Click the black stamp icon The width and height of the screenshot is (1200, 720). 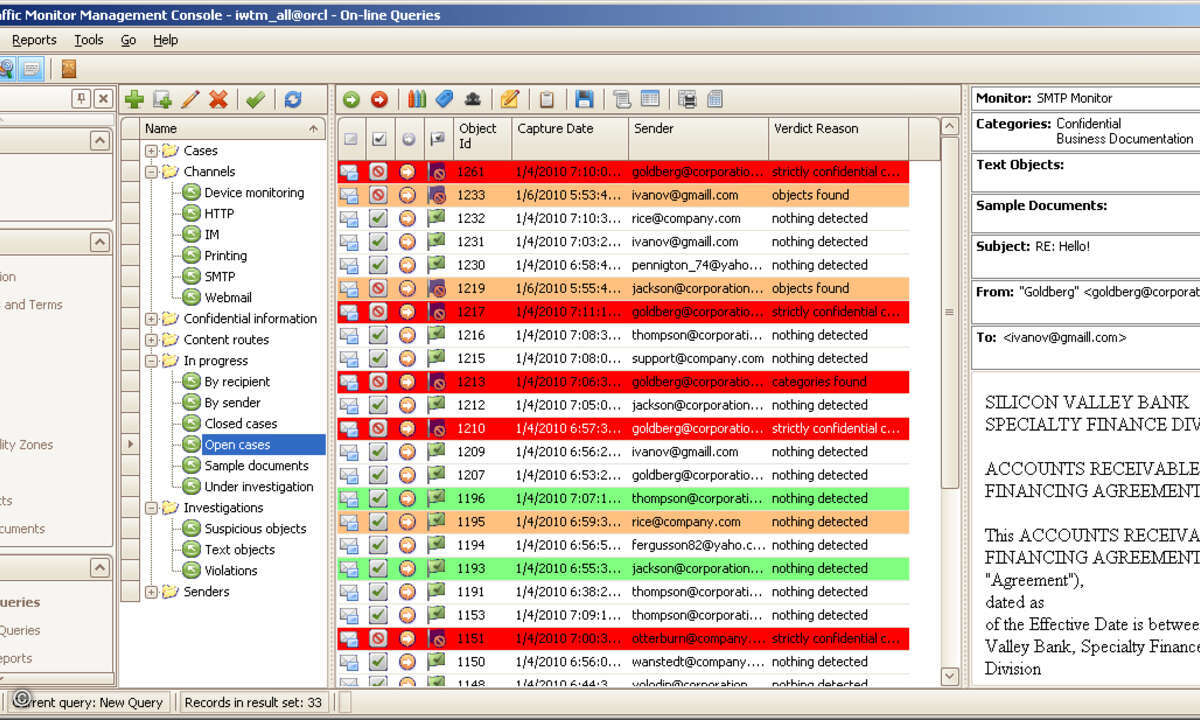[472, 99]
